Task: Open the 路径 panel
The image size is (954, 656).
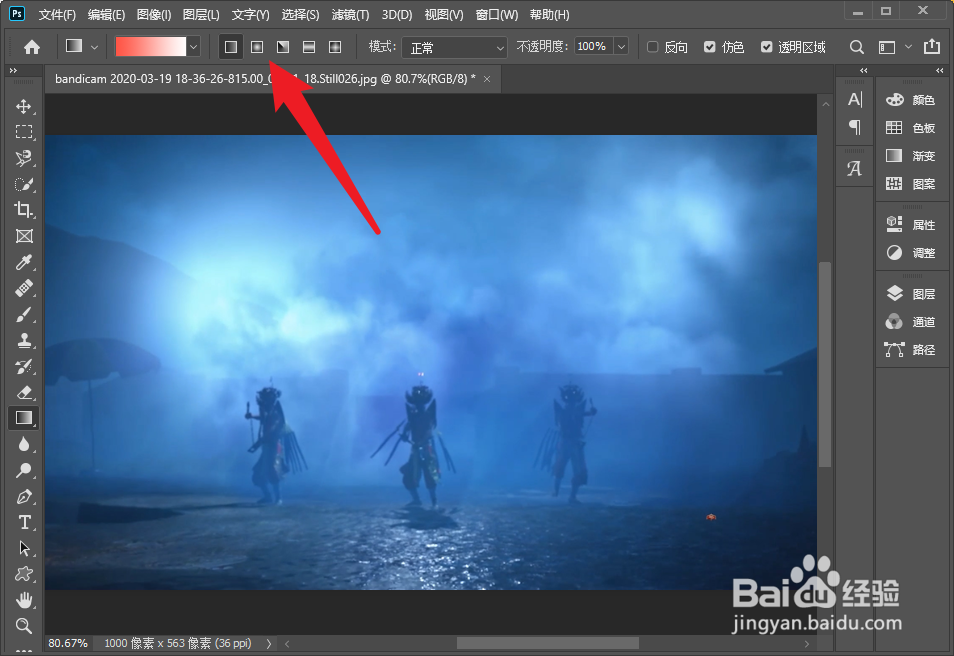Action: [911, 349]
